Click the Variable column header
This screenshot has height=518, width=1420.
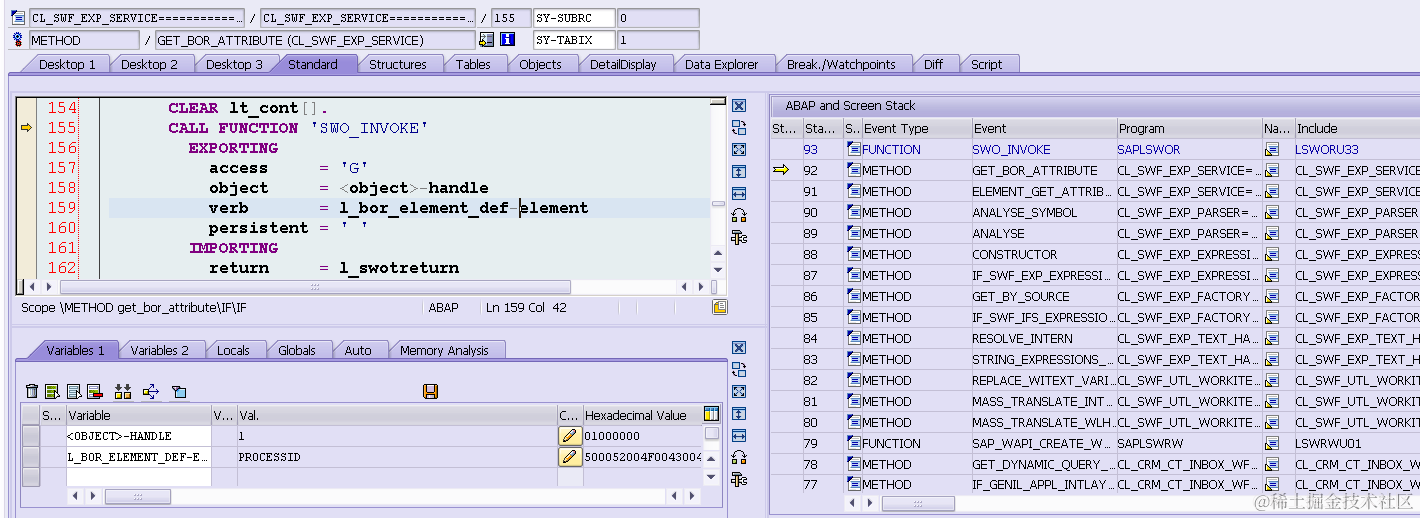coord(138,415)
